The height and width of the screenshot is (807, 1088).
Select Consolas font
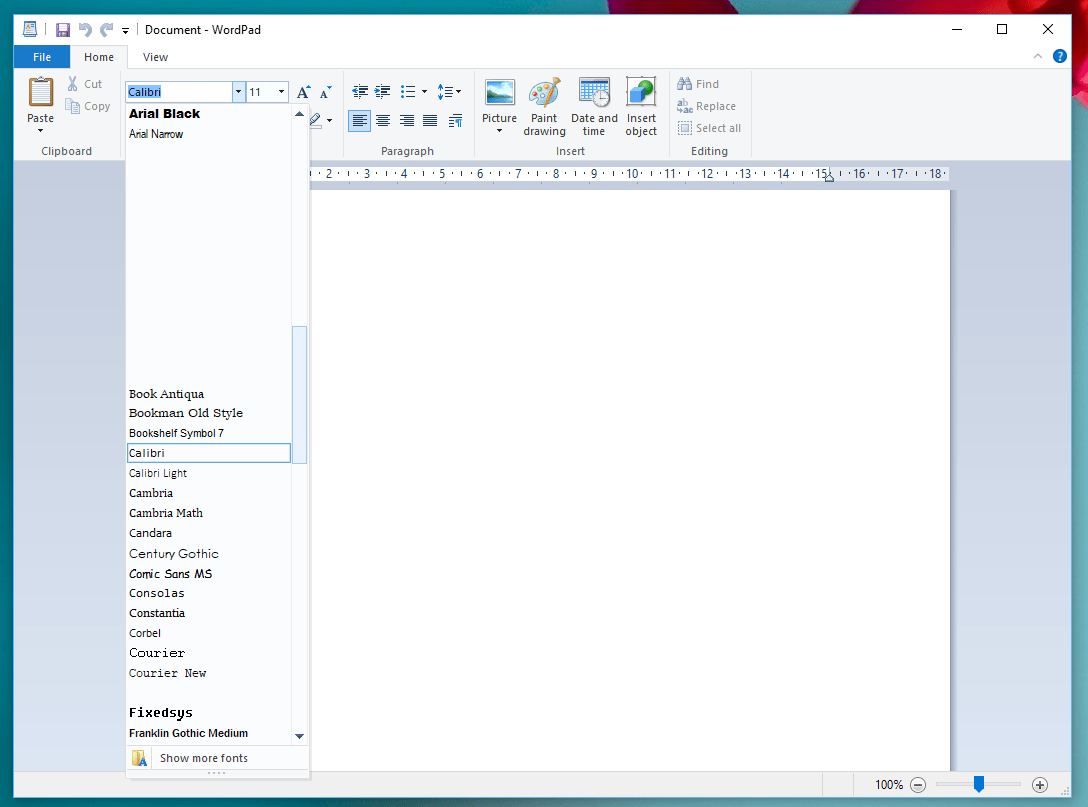208,593
